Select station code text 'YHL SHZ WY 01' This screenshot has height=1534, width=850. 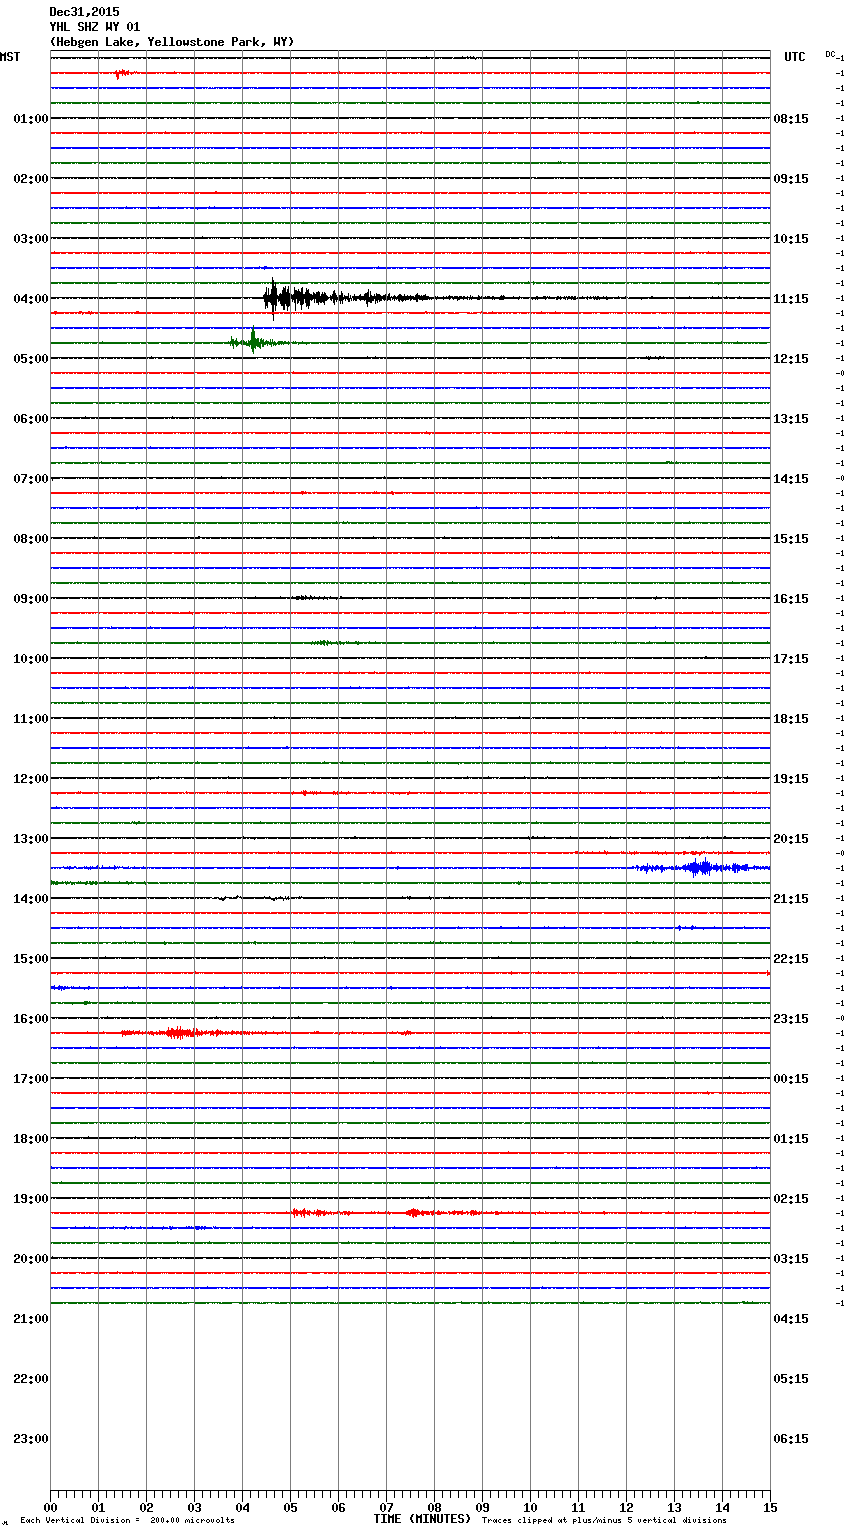coord(95,27)
